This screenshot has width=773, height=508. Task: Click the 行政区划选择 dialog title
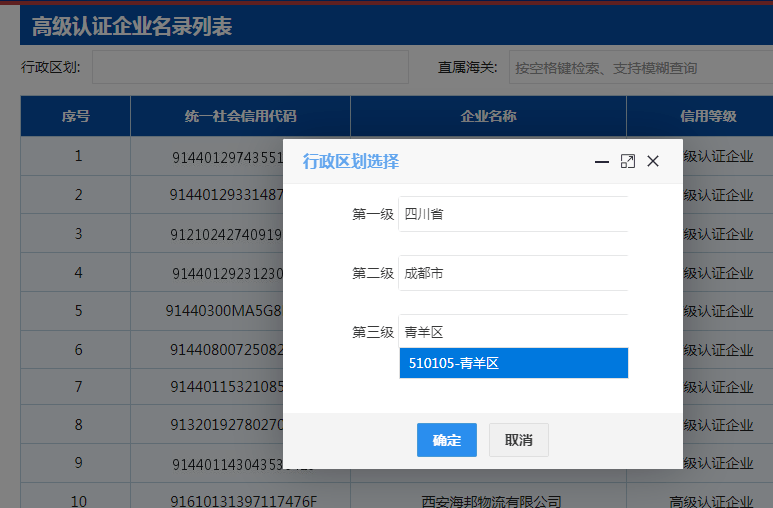[x=351, y=161]
